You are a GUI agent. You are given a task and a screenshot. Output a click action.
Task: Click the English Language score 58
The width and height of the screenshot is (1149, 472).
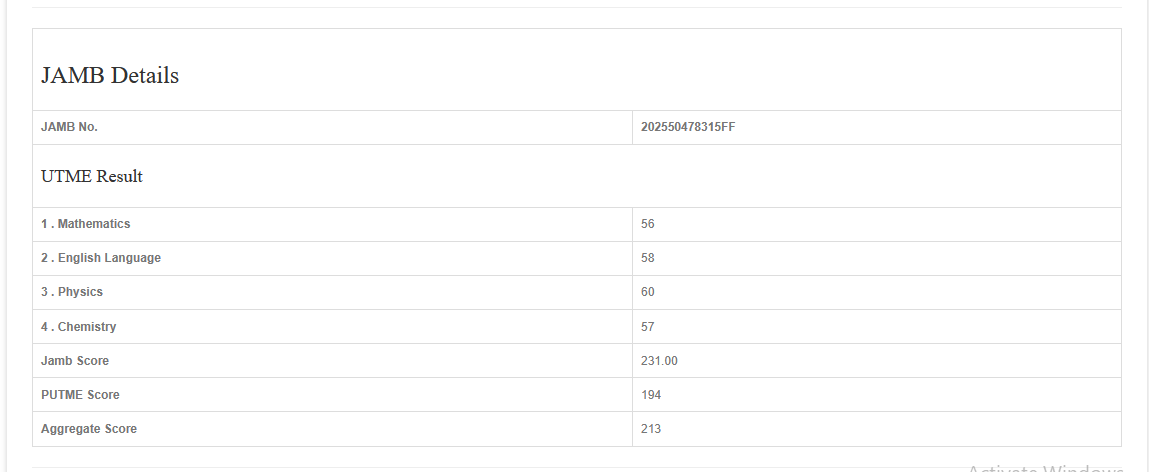(648, 258)
